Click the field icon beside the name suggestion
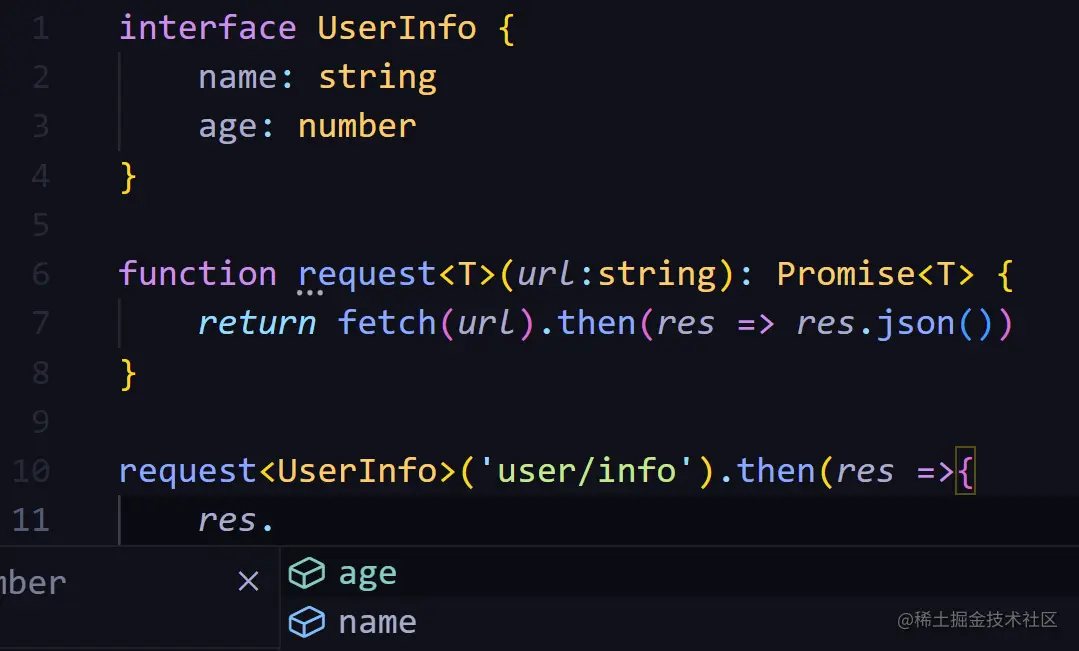The image size is (1079, 651). pyautogui.click(x=306, y=623)
